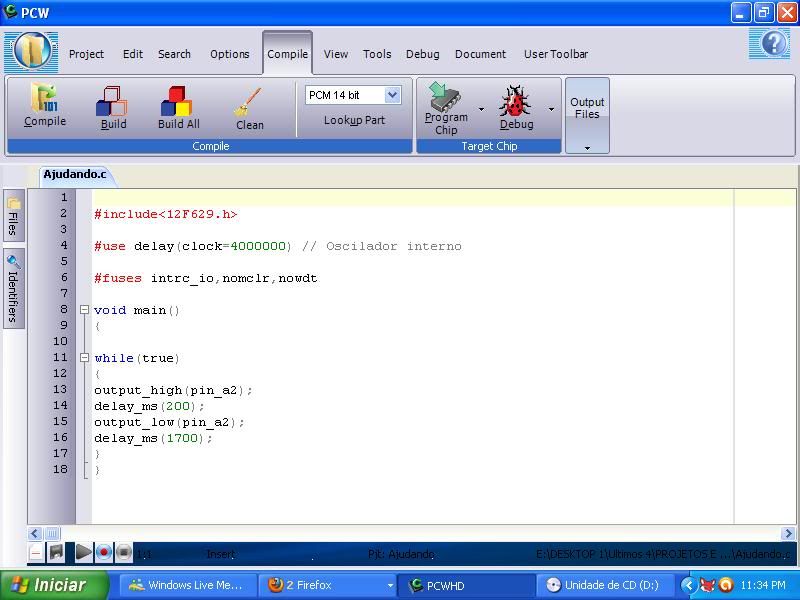
Task: Click the Insert mode status bar indicator
Action: coord(220,554)
